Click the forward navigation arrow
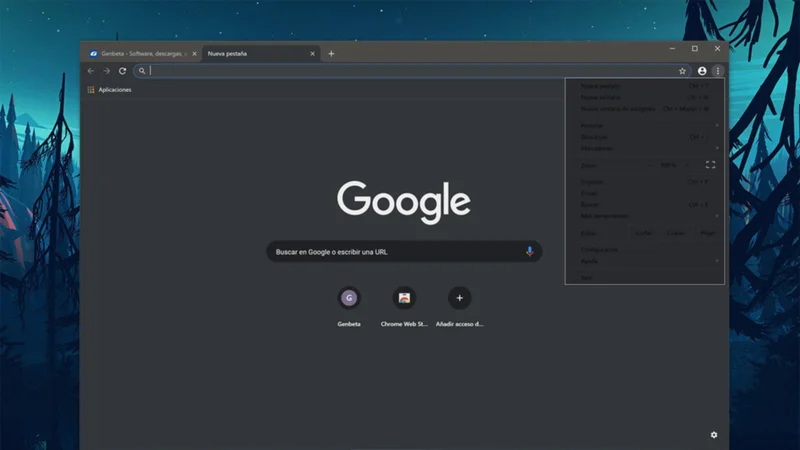The width and height of the screenshot is (800, 450). [107, 71]
